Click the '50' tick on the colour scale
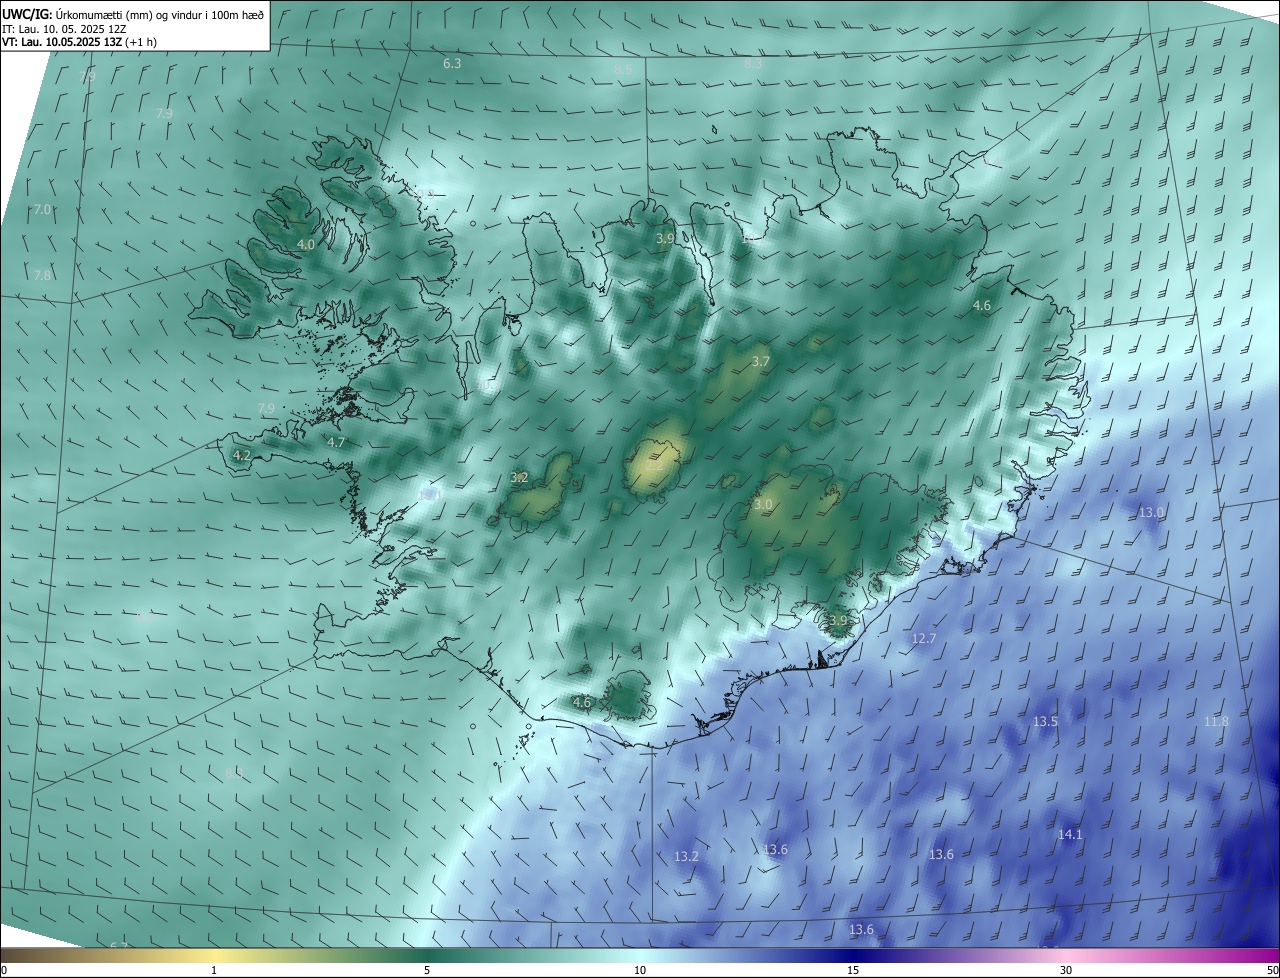 [1272, 970]
